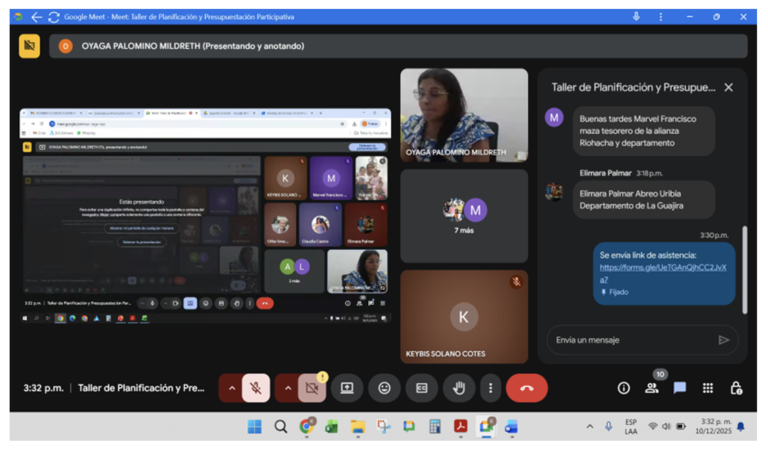Open the emoji reactions button
The width and height of the screenshot is (768, 449).
click(x=384, y=388)
